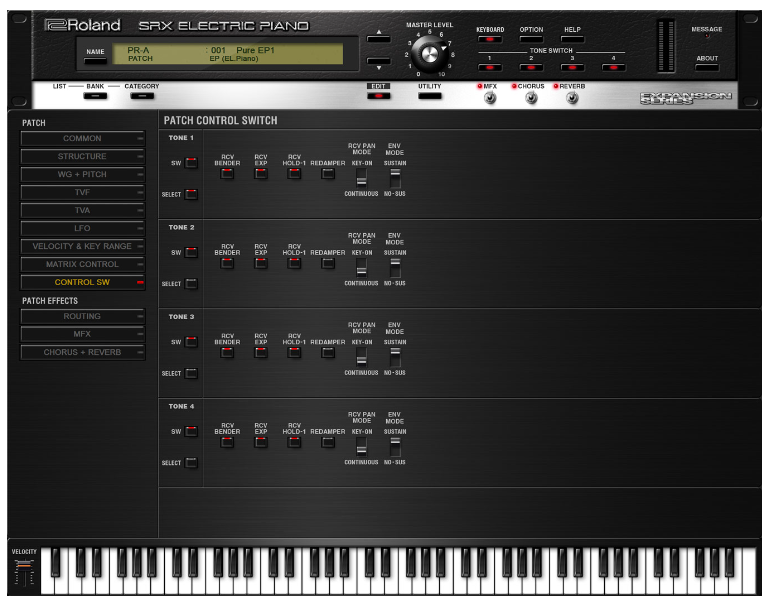Screen dimensions: 776x610
Task: Click the patch up arrow button
Action: (379, 38)
